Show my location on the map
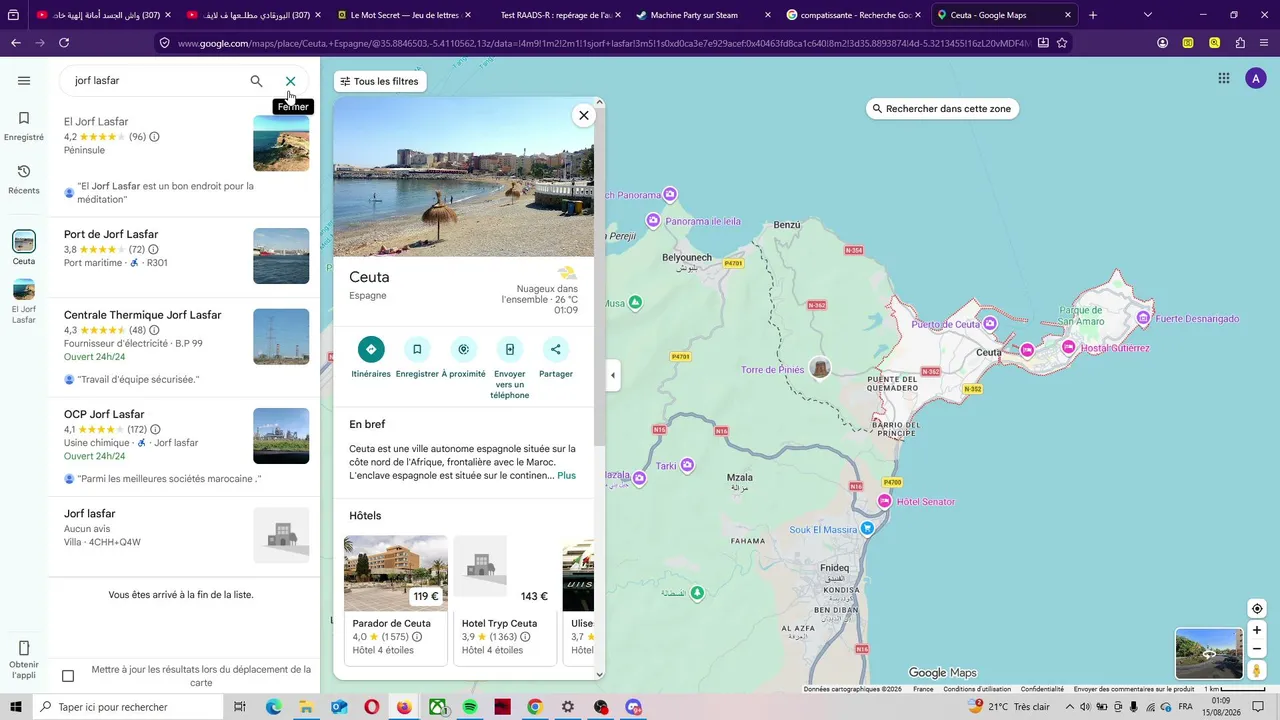This screenshot has width=1280, height=720. coord(1257,609)
